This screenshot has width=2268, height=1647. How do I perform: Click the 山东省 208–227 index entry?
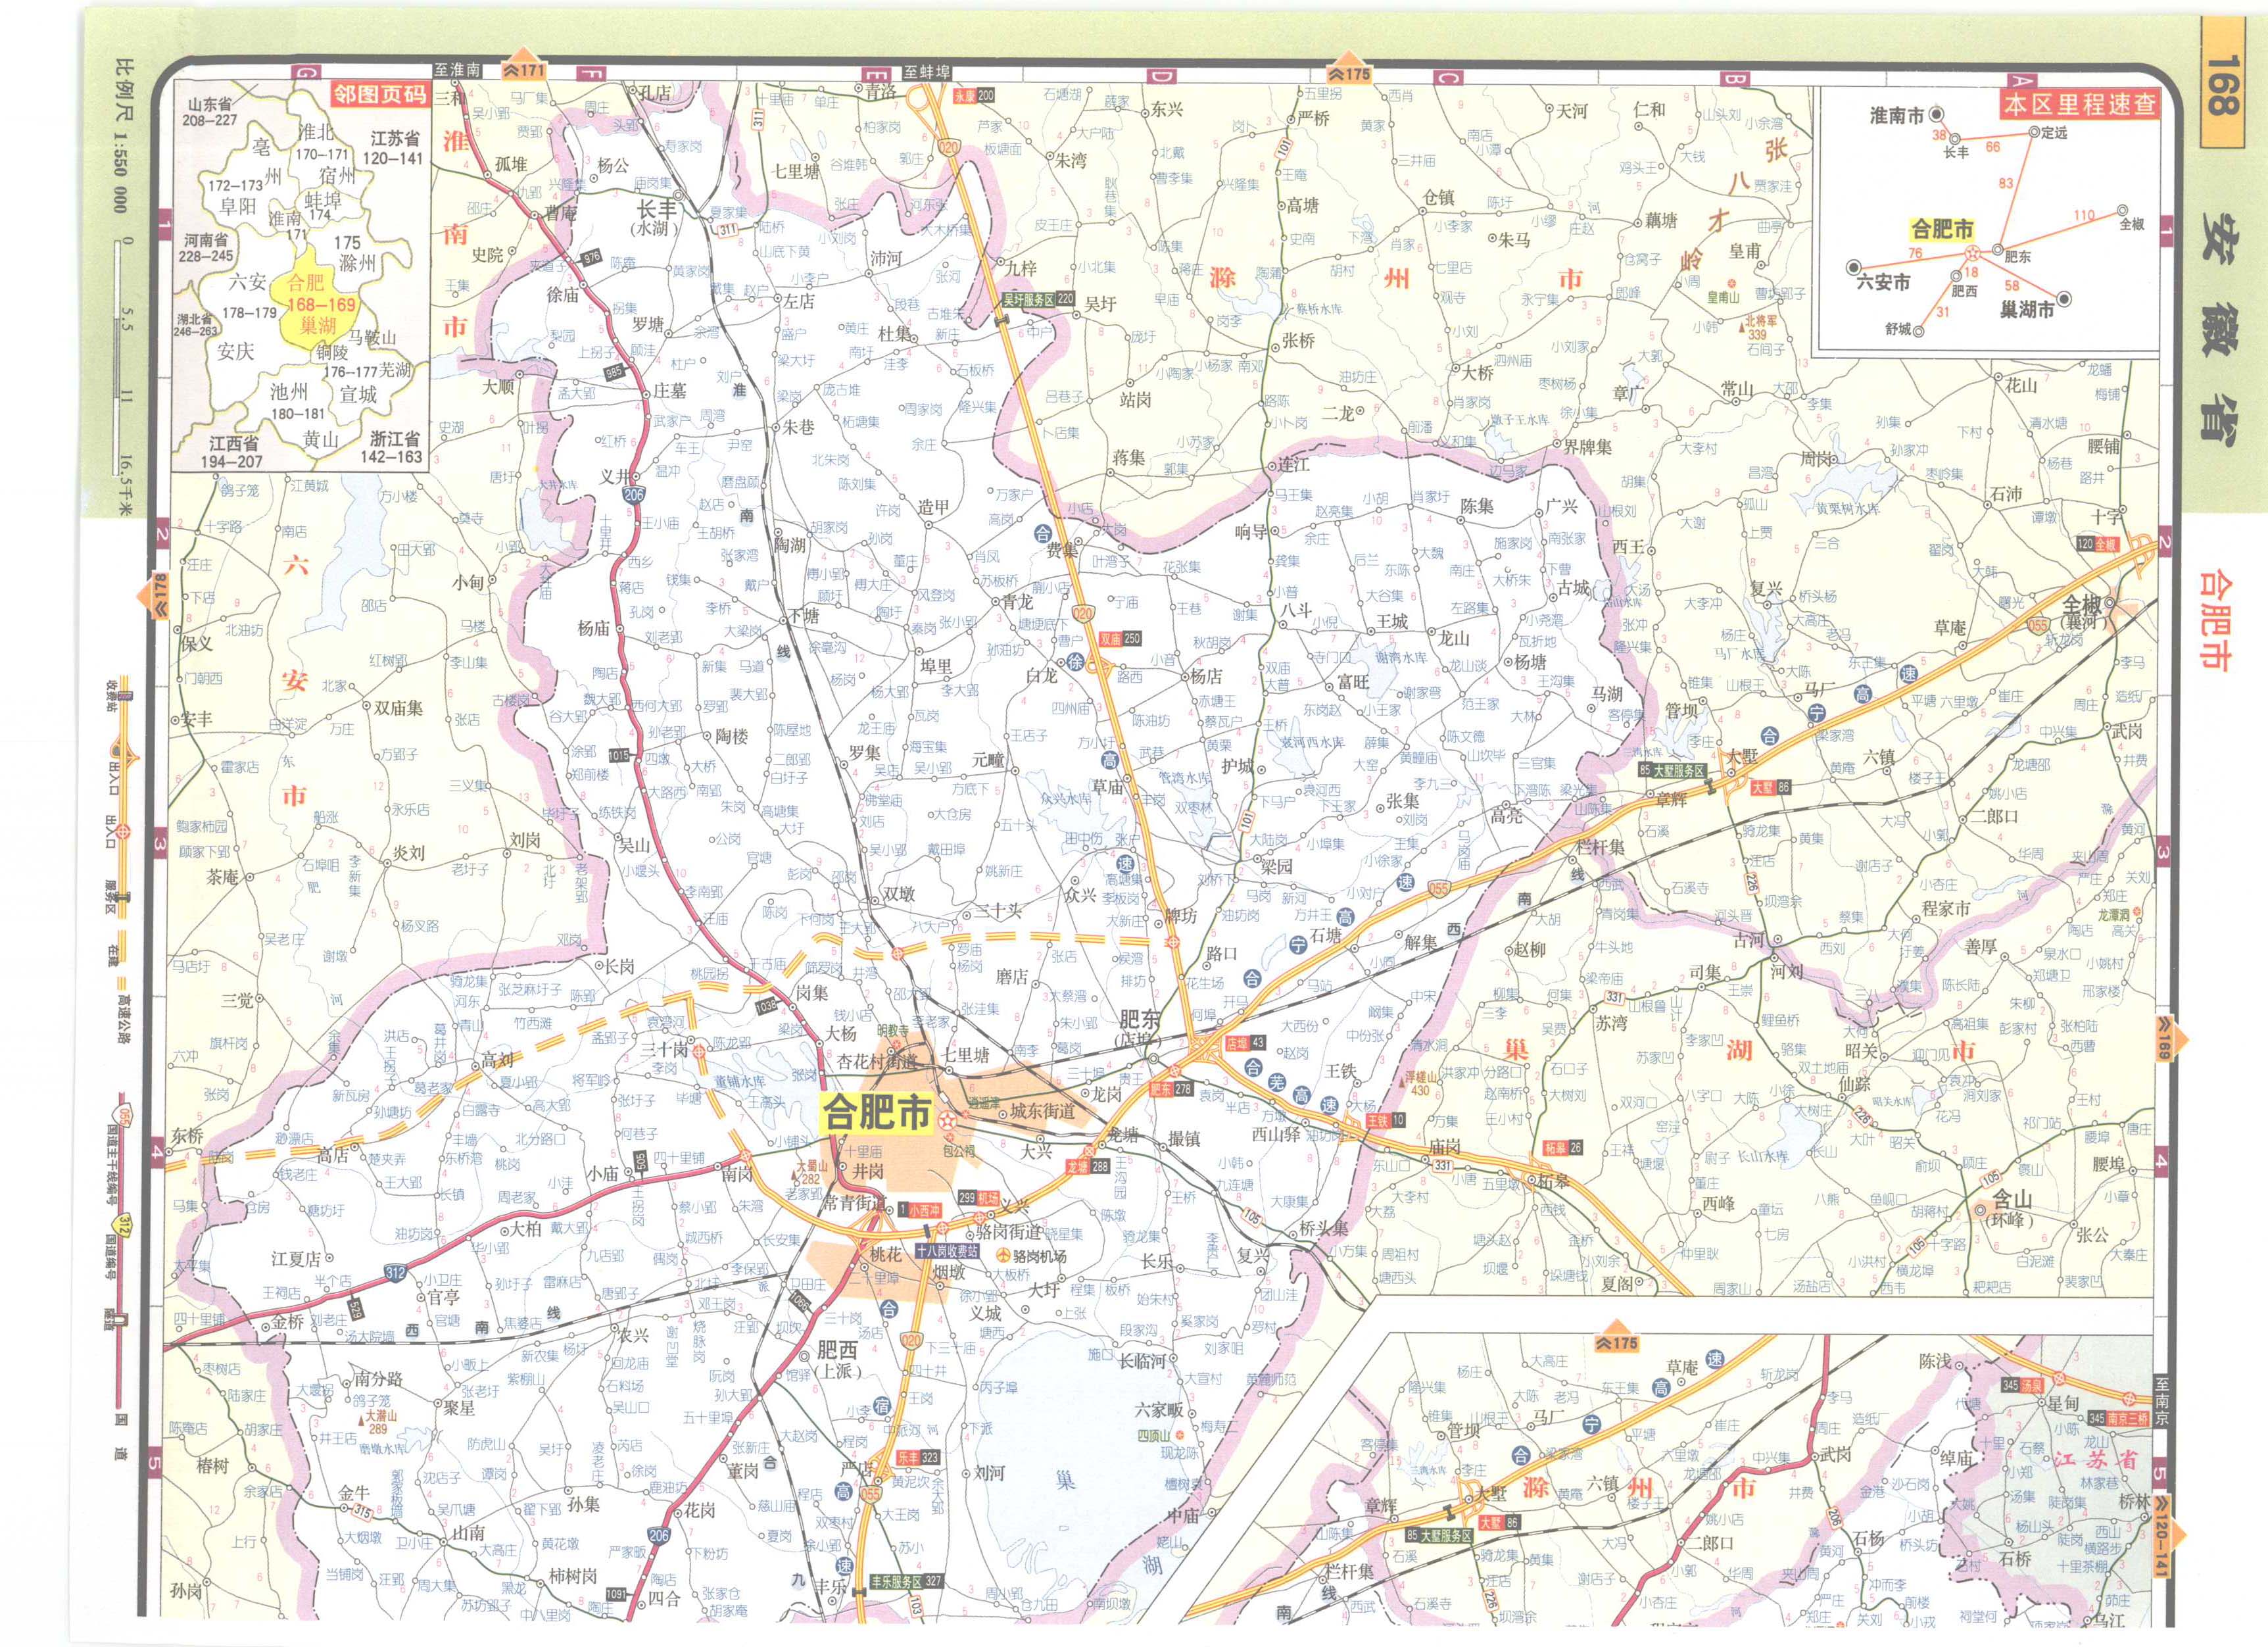209,112
